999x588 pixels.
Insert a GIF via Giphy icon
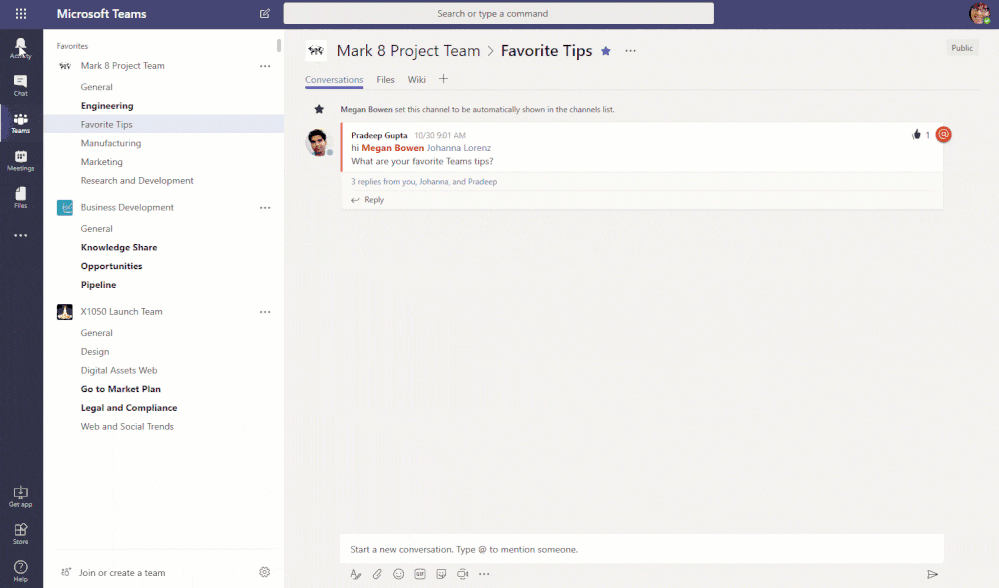(420, 574)
